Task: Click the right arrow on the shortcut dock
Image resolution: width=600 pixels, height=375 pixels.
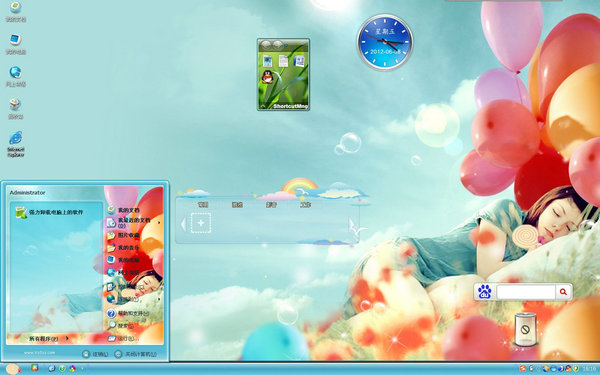Action: pyautogui.click(x=352, y=224)
